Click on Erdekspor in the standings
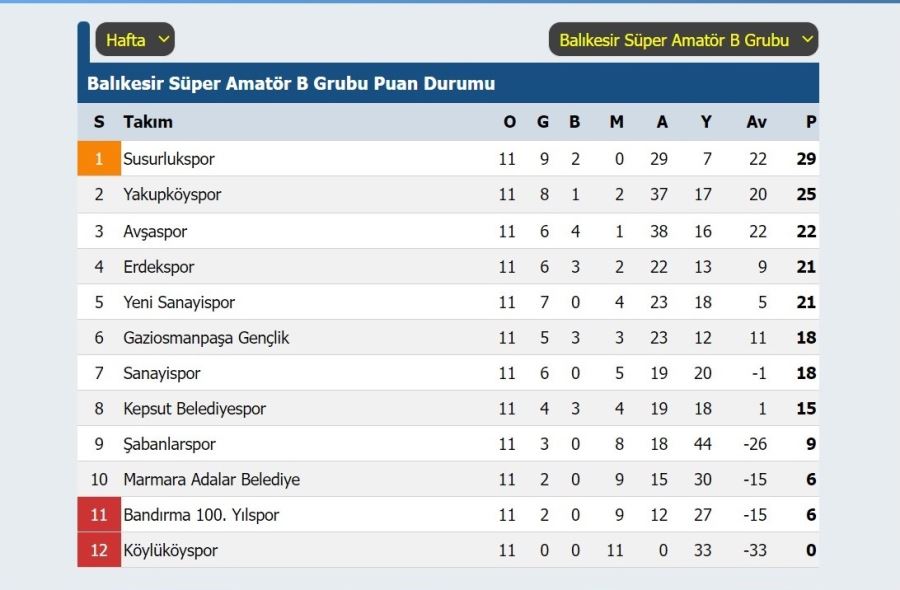The width and height of the screenshot is (900, 590). [x=158, y=267]
